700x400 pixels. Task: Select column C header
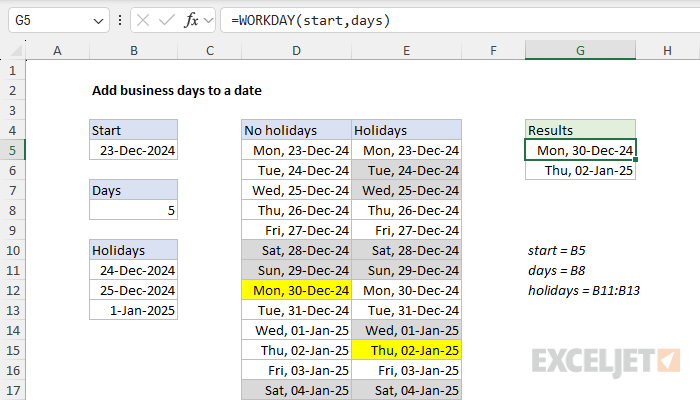[210, 50]
